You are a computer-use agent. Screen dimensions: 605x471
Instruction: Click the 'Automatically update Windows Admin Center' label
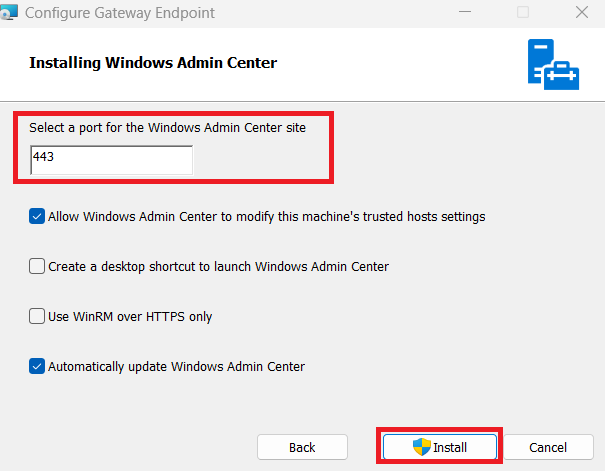(x=176, y=366)
